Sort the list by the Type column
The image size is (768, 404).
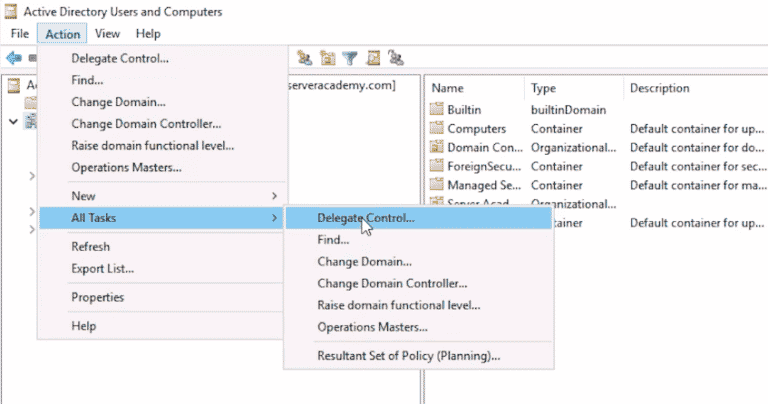point(544,88)
